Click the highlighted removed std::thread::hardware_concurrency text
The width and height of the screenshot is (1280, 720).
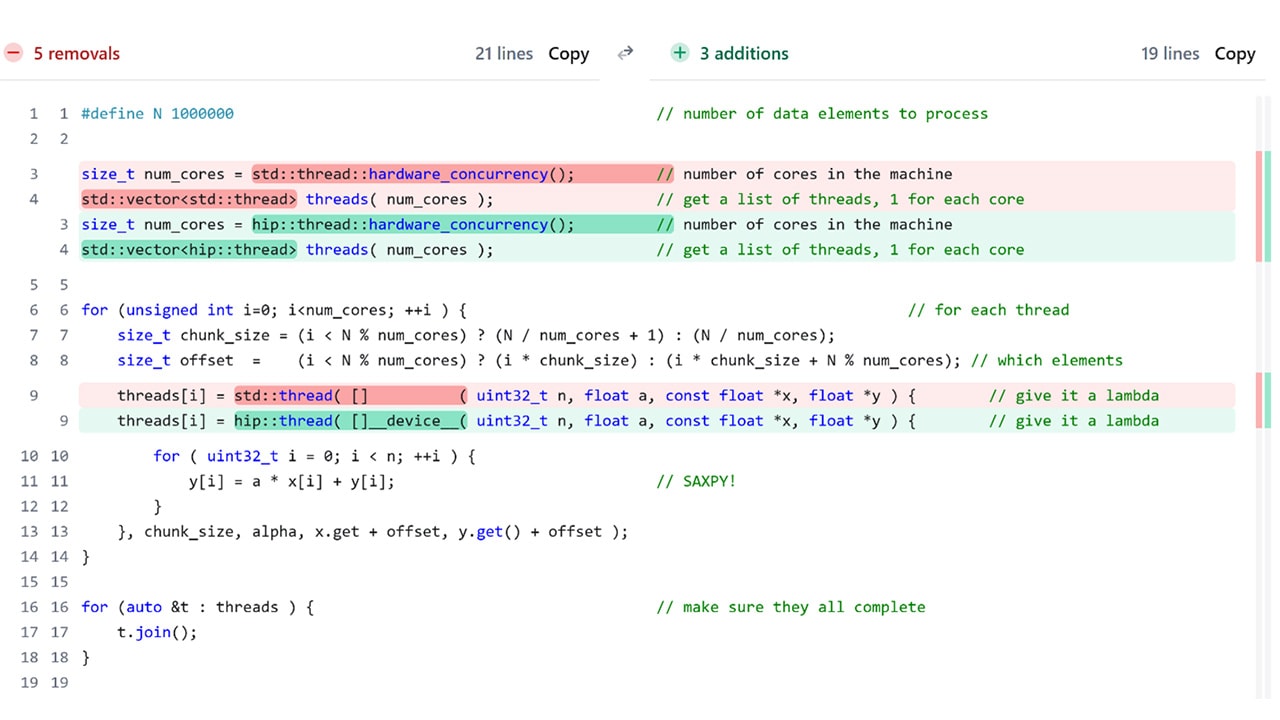[x=413, y=174]
